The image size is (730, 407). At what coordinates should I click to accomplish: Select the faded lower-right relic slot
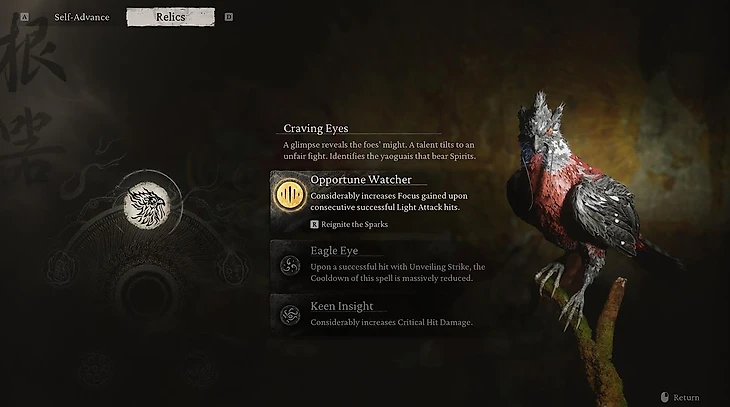(199, 370)
